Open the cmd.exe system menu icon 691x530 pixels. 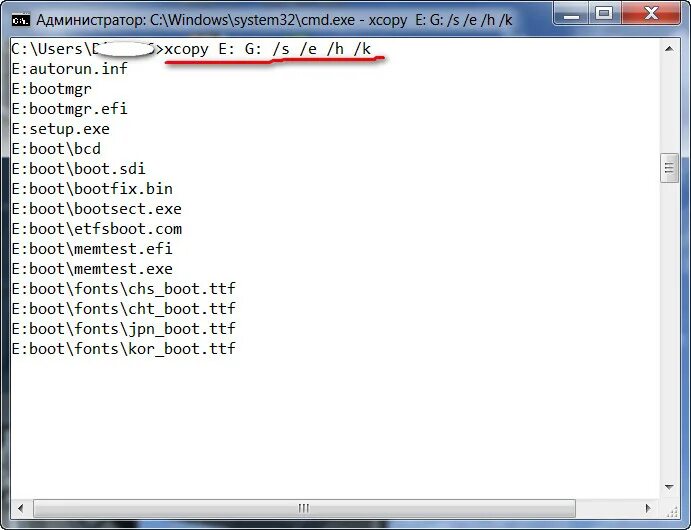coord(20,20)
